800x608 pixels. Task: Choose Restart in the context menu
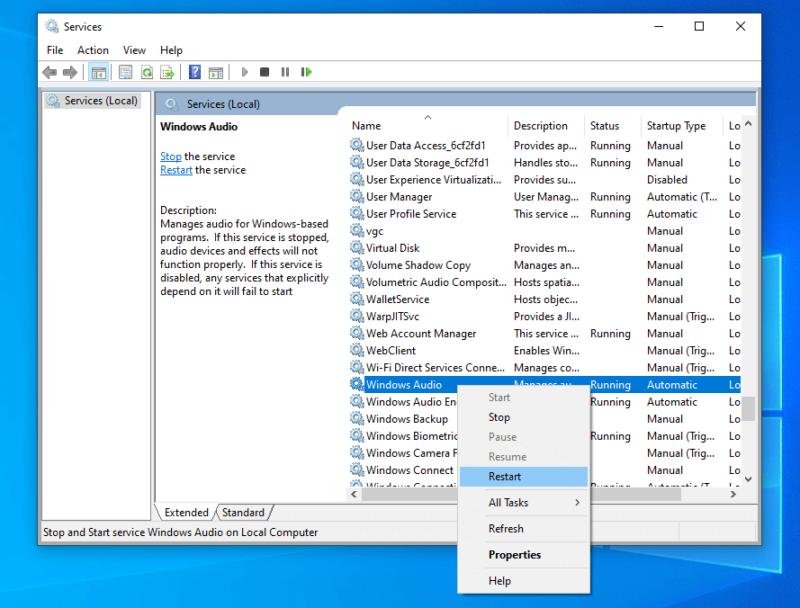tap(523, 476)
